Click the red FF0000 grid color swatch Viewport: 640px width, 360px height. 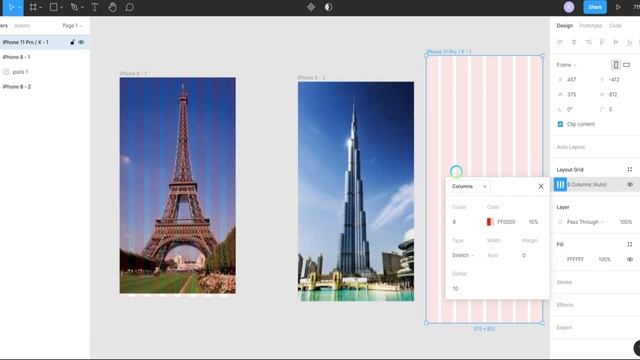click(490, 222)
